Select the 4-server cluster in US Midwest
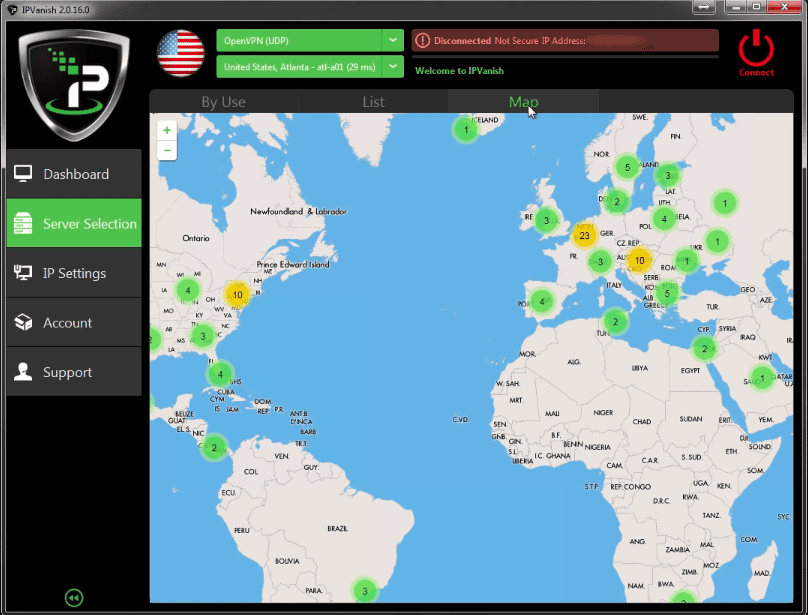Screen dimensions: 808x615 click(x=188, y=290)
